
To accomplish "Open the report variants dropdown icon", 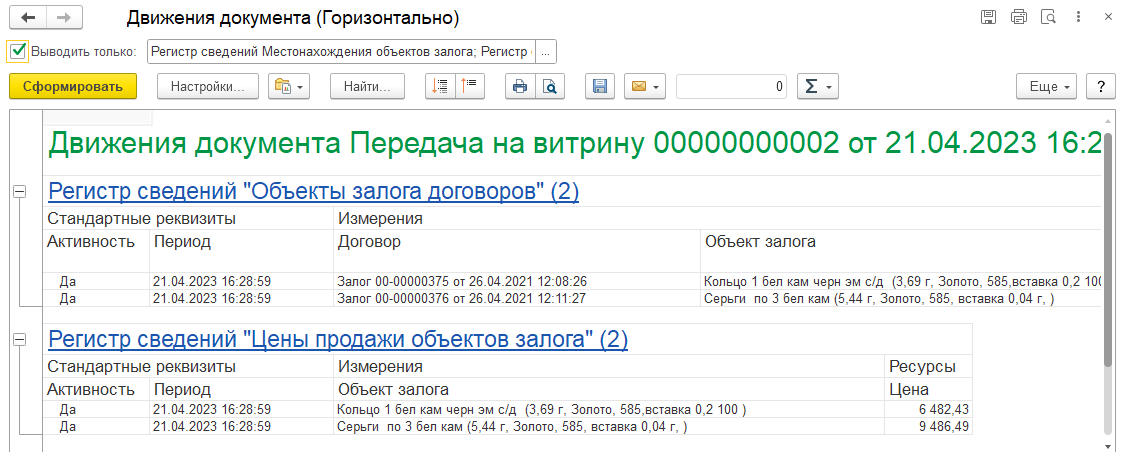I will (288, 86).
